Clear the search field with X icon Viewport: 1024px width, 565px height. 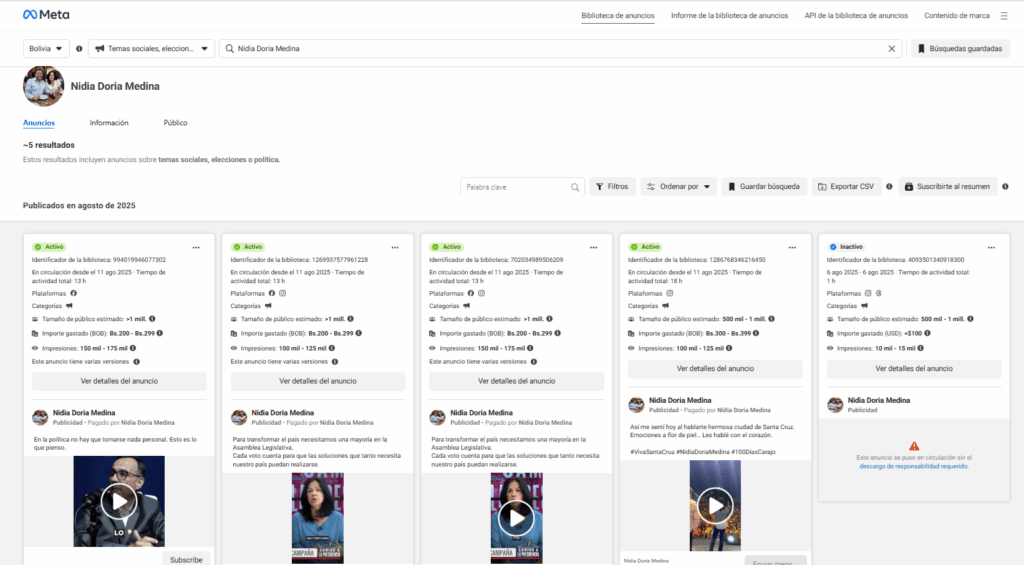click(x=892, y=48)
